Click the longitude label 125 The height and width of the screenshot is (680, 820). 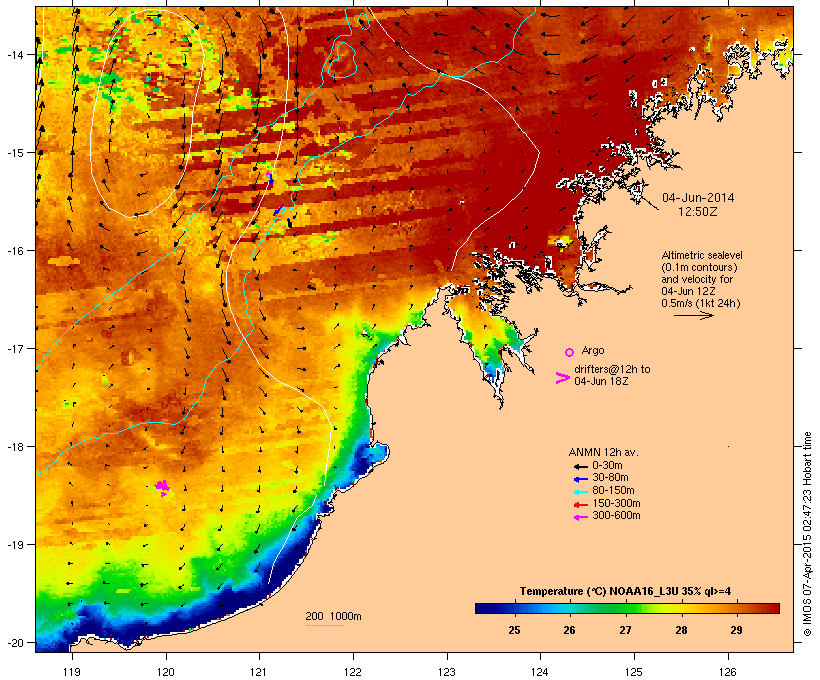click(634, 672)
